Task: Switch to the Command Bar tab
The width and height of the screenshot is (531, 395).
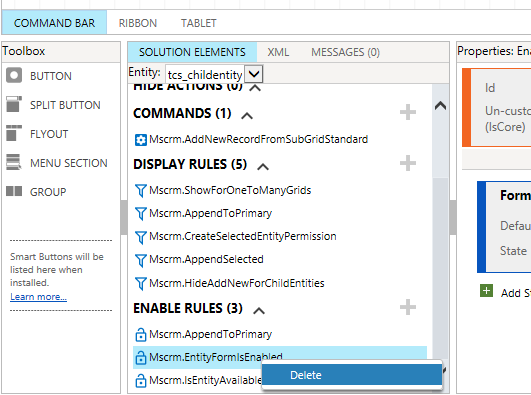Action: (x=54, y=23)
